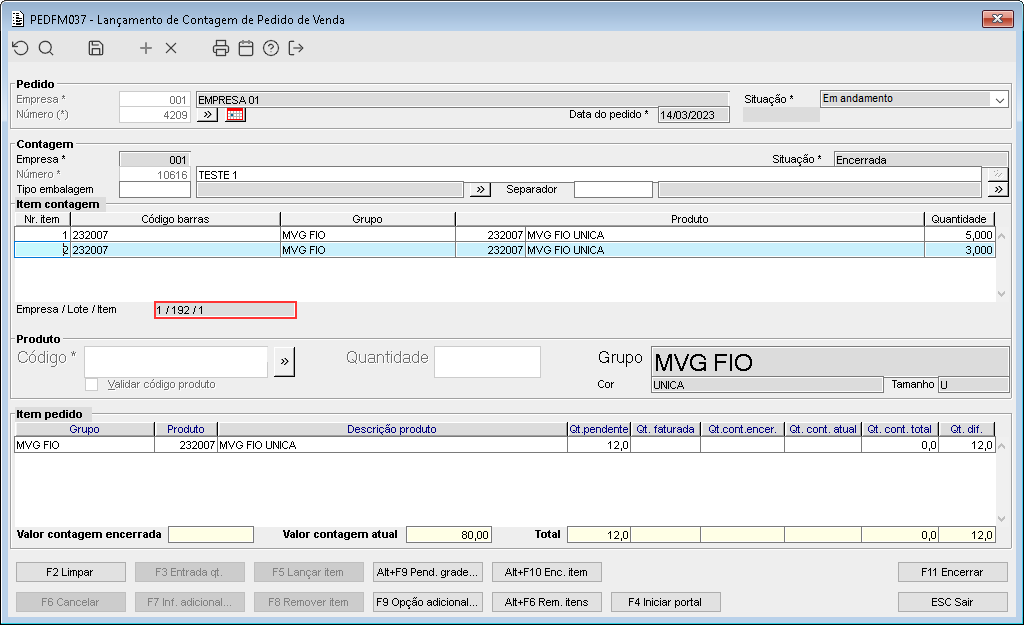Click the Alt+F9 Pend. grade button
The image size is (1024, 625).
tap(428, 572)
